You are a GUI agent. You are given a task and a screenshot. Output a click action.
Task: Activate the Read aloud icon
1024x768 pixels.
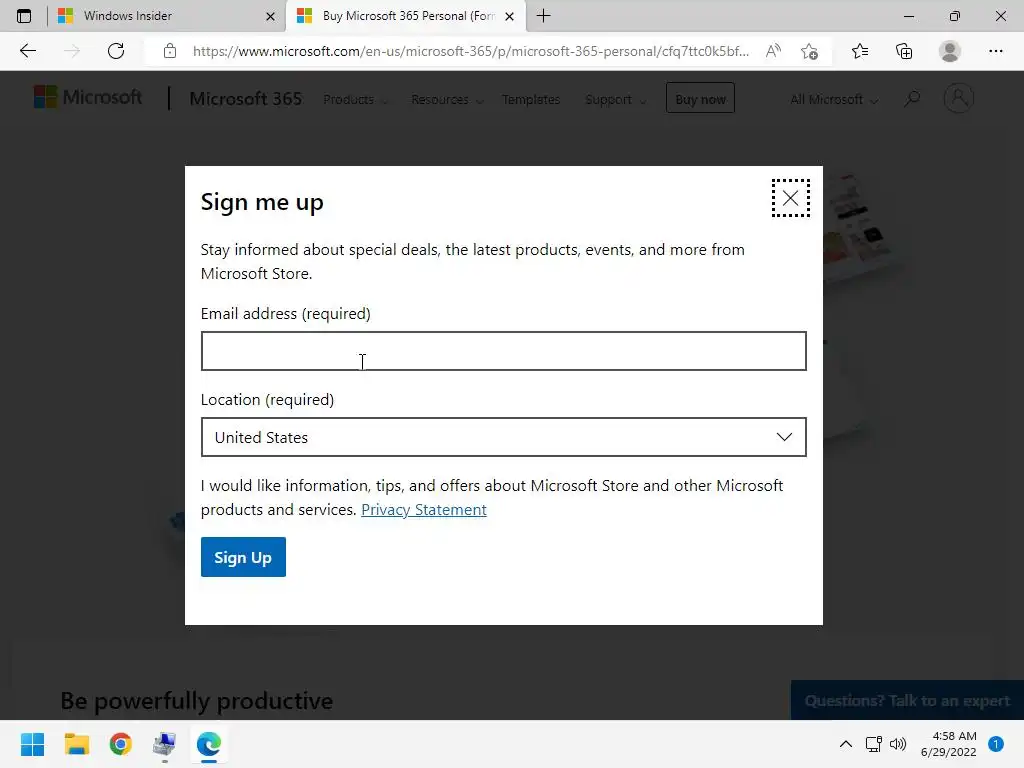773,51
